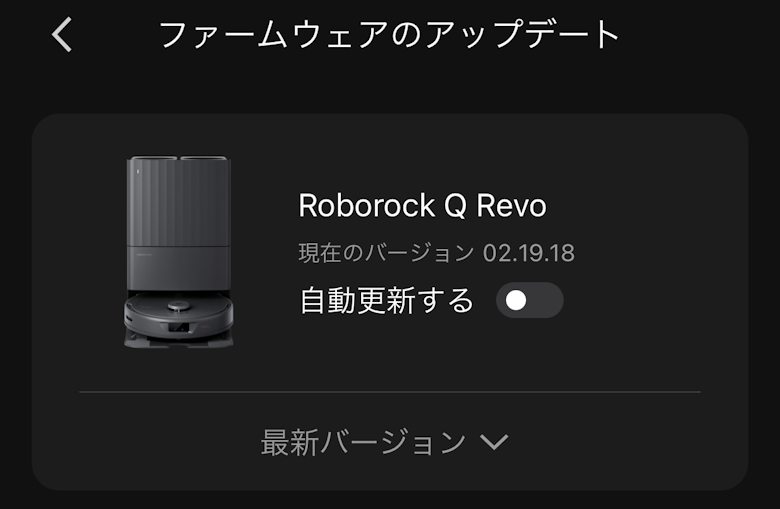Click the 自動更新する label text
This screenshot has height=509, width=780.
pos(387,300)
